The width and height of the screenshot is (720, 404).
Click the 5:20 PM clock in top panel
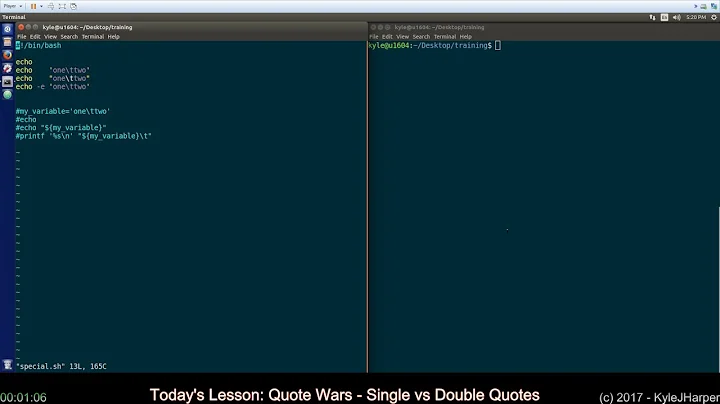click(x=696, y=17)
